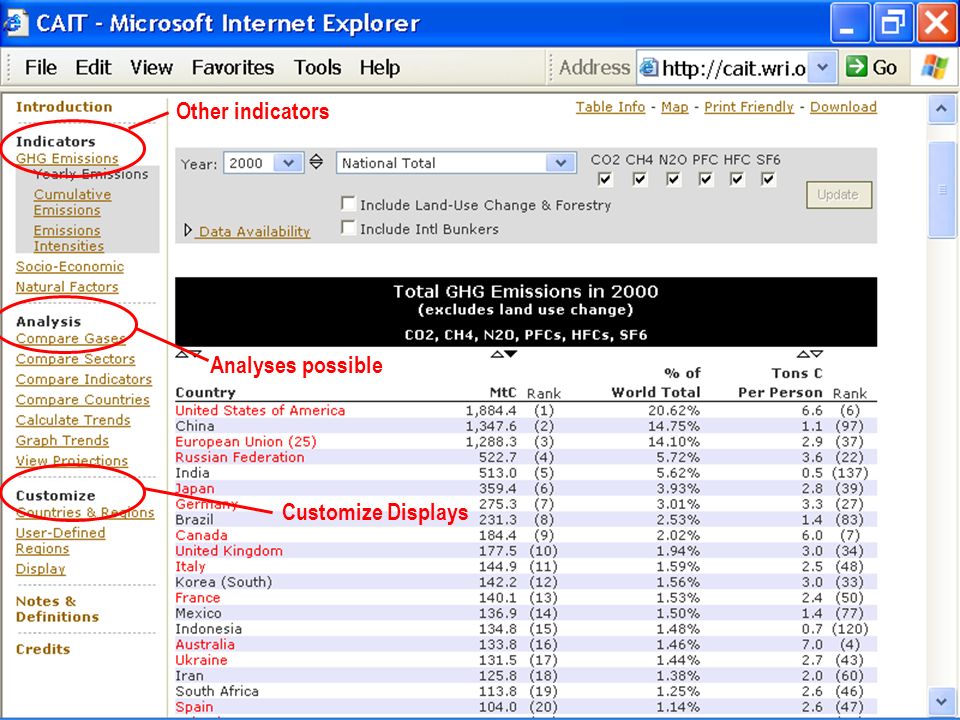Click the page icon in the address bar
This screenshot has width=960, height=720.
[x=649, y=67]
